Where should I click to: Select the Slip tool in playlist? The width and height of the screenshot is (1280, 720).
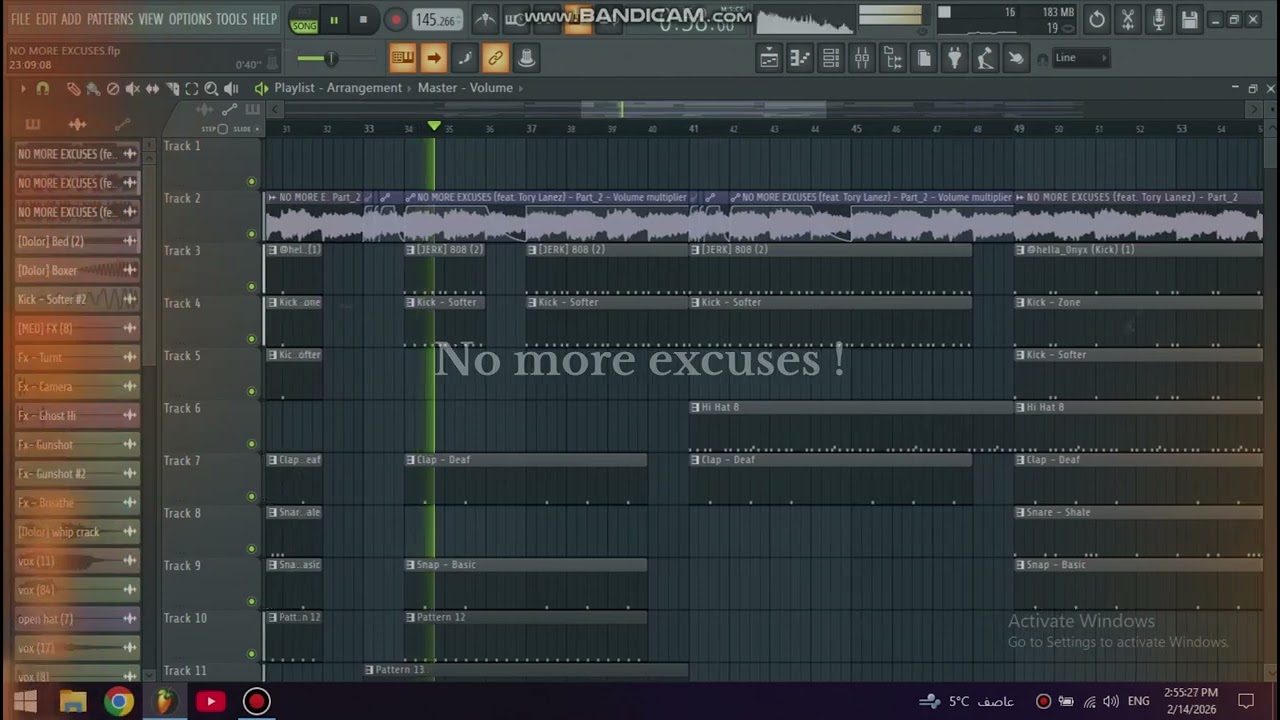(x=152, y=89)
